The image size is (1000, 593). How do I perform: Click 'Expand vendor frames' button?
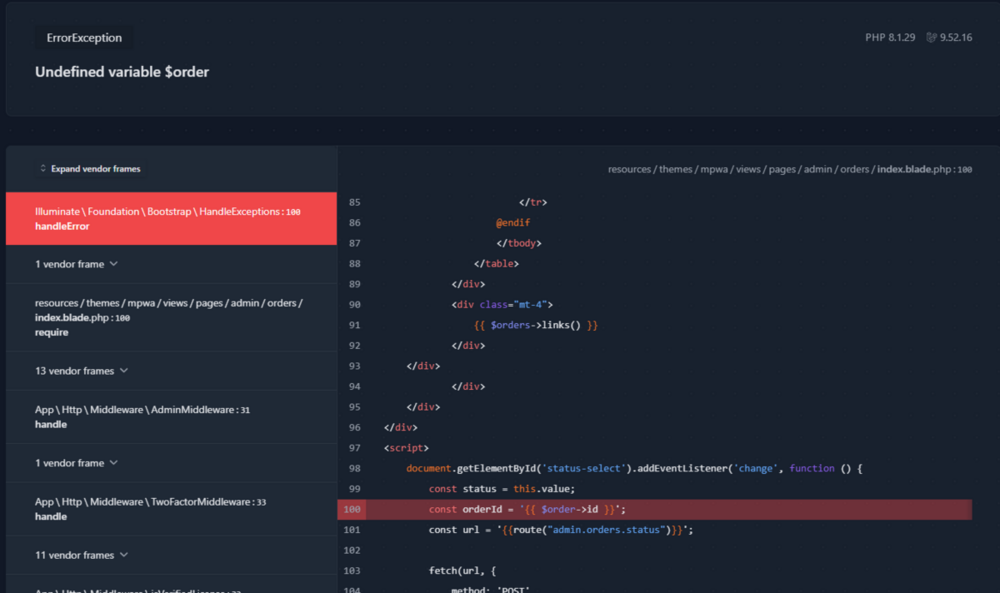(x=89, y=169)
